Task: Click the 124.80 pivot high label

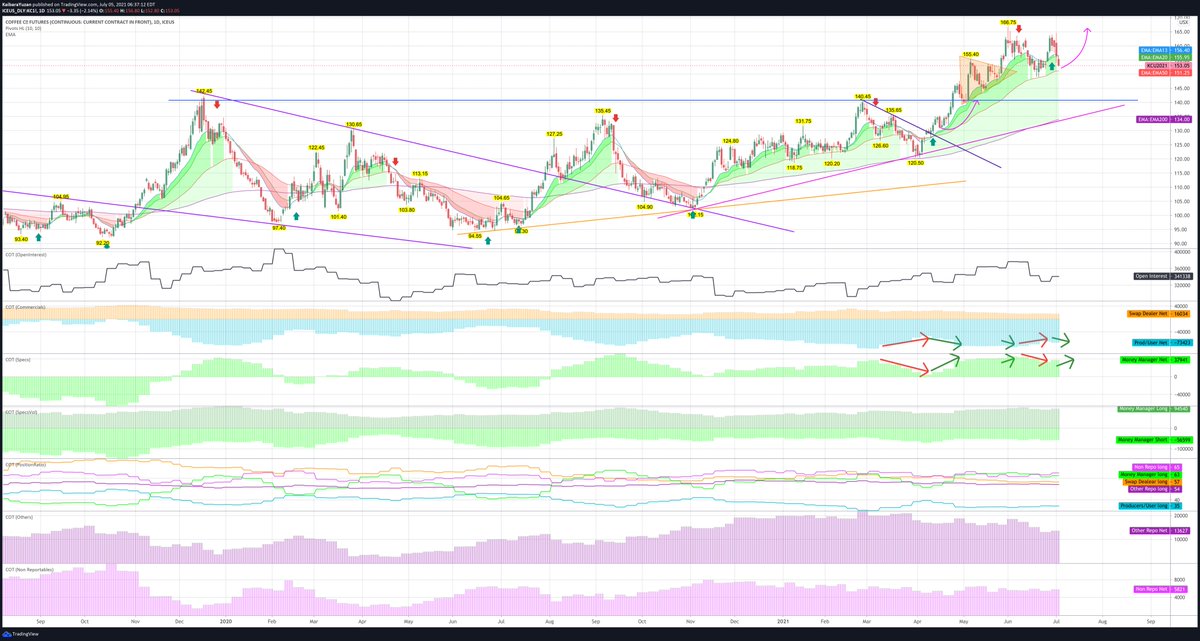Action: pyautogui.click(x=730, y=140)
